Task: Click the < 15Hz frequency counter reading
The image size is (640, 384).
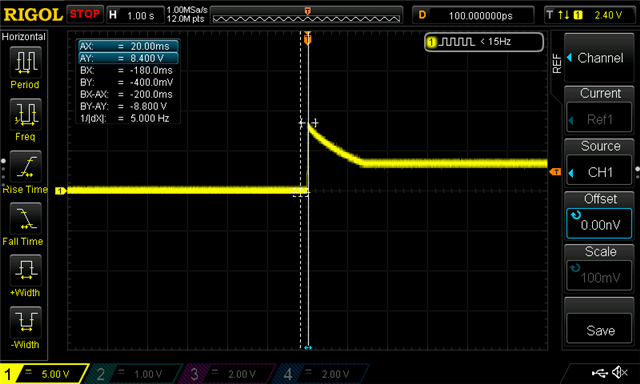Action: pos(496,42)
